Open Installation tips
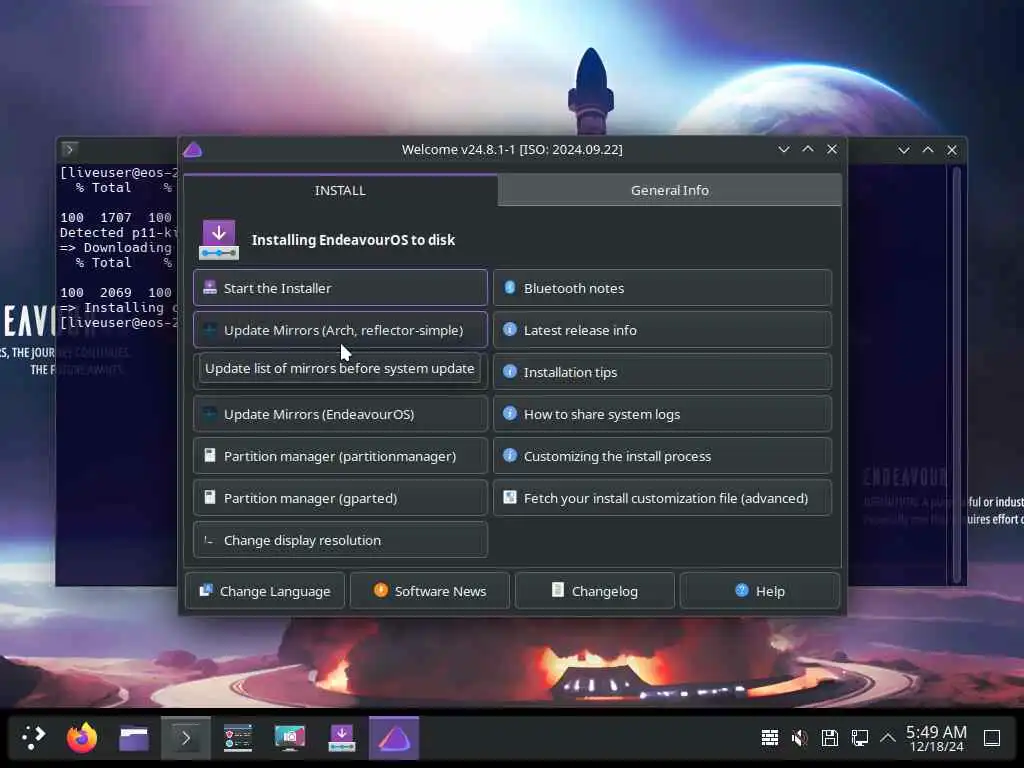The image size is (1024, 768). [x=662, y=372]
